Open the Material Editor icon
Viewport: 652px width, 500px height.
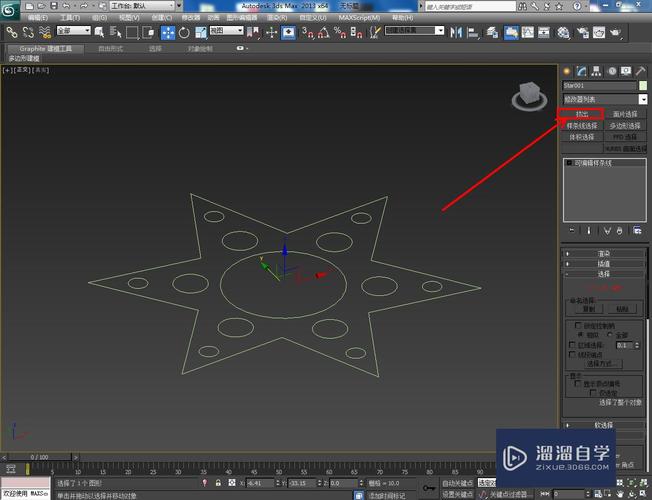tap(563, 32)
